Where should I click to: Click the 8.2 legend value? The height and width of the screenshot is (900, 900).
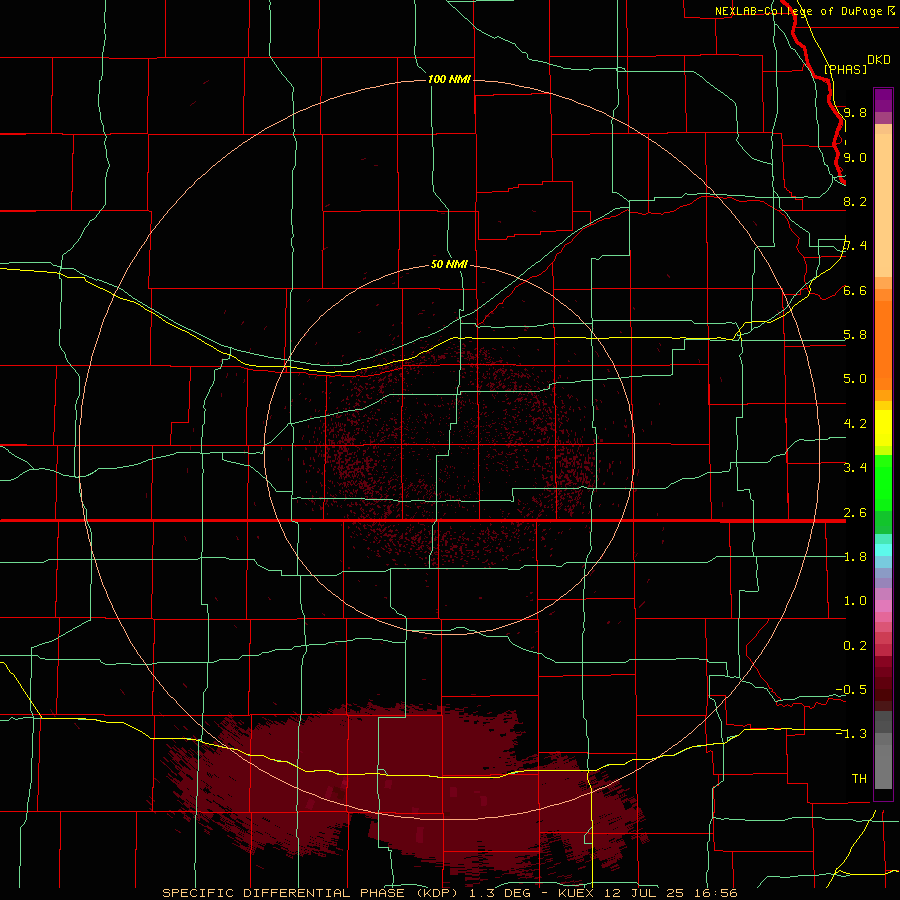pyautogui.click(x=855, y=201)
